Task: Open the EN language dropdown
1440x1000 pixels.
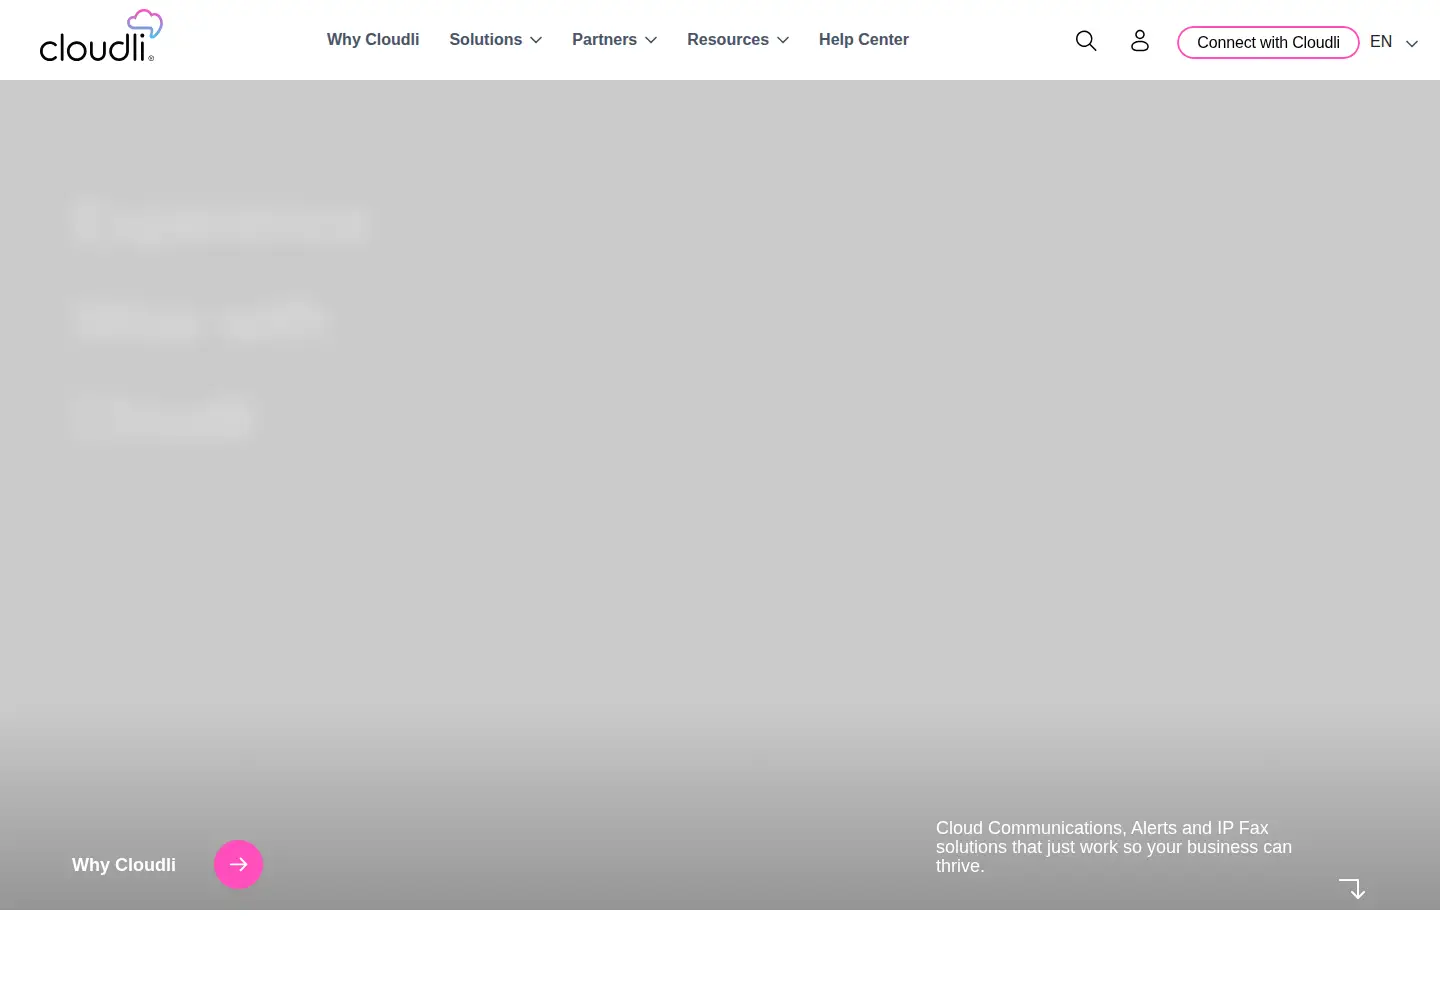Action: click(1394, 42)
